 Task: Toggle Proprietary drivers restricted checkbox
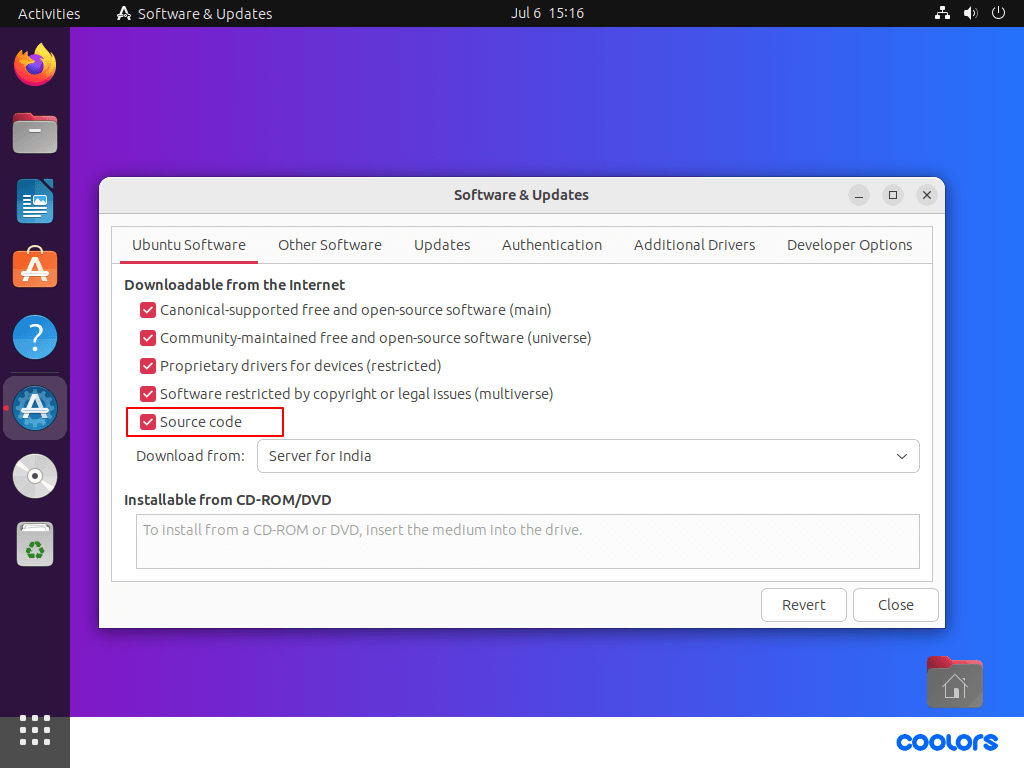coord(148,366)
